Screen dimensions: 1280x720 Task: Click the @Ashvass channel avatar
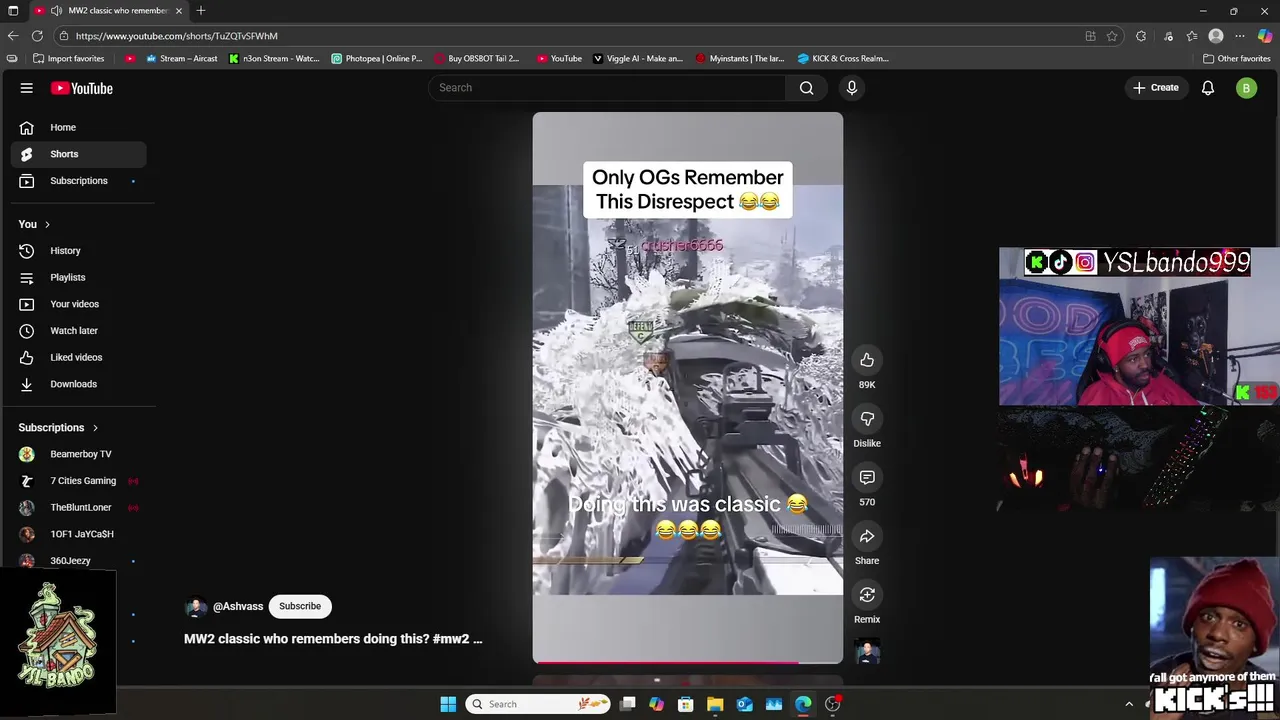196,607
